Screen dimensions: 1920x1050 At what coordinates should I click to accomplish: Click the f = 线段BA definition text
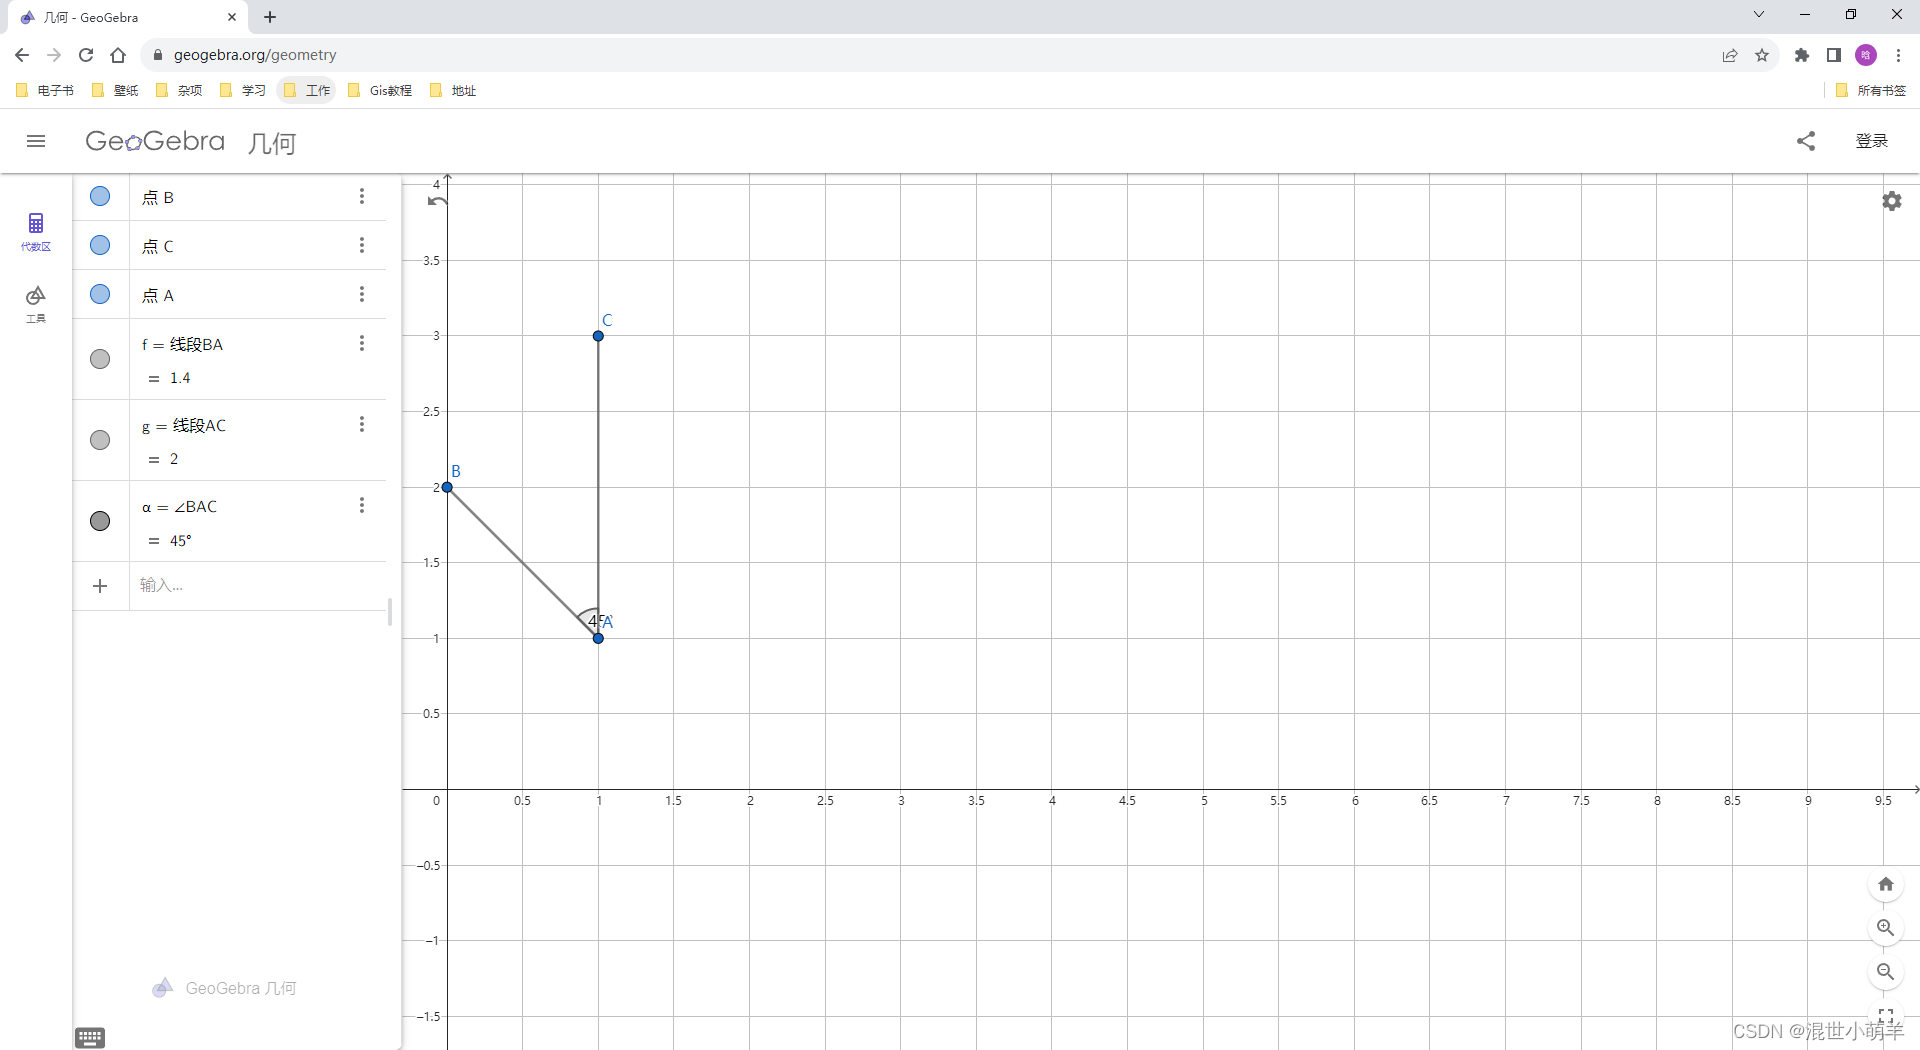pyautogui.click(x=182, y=344)
